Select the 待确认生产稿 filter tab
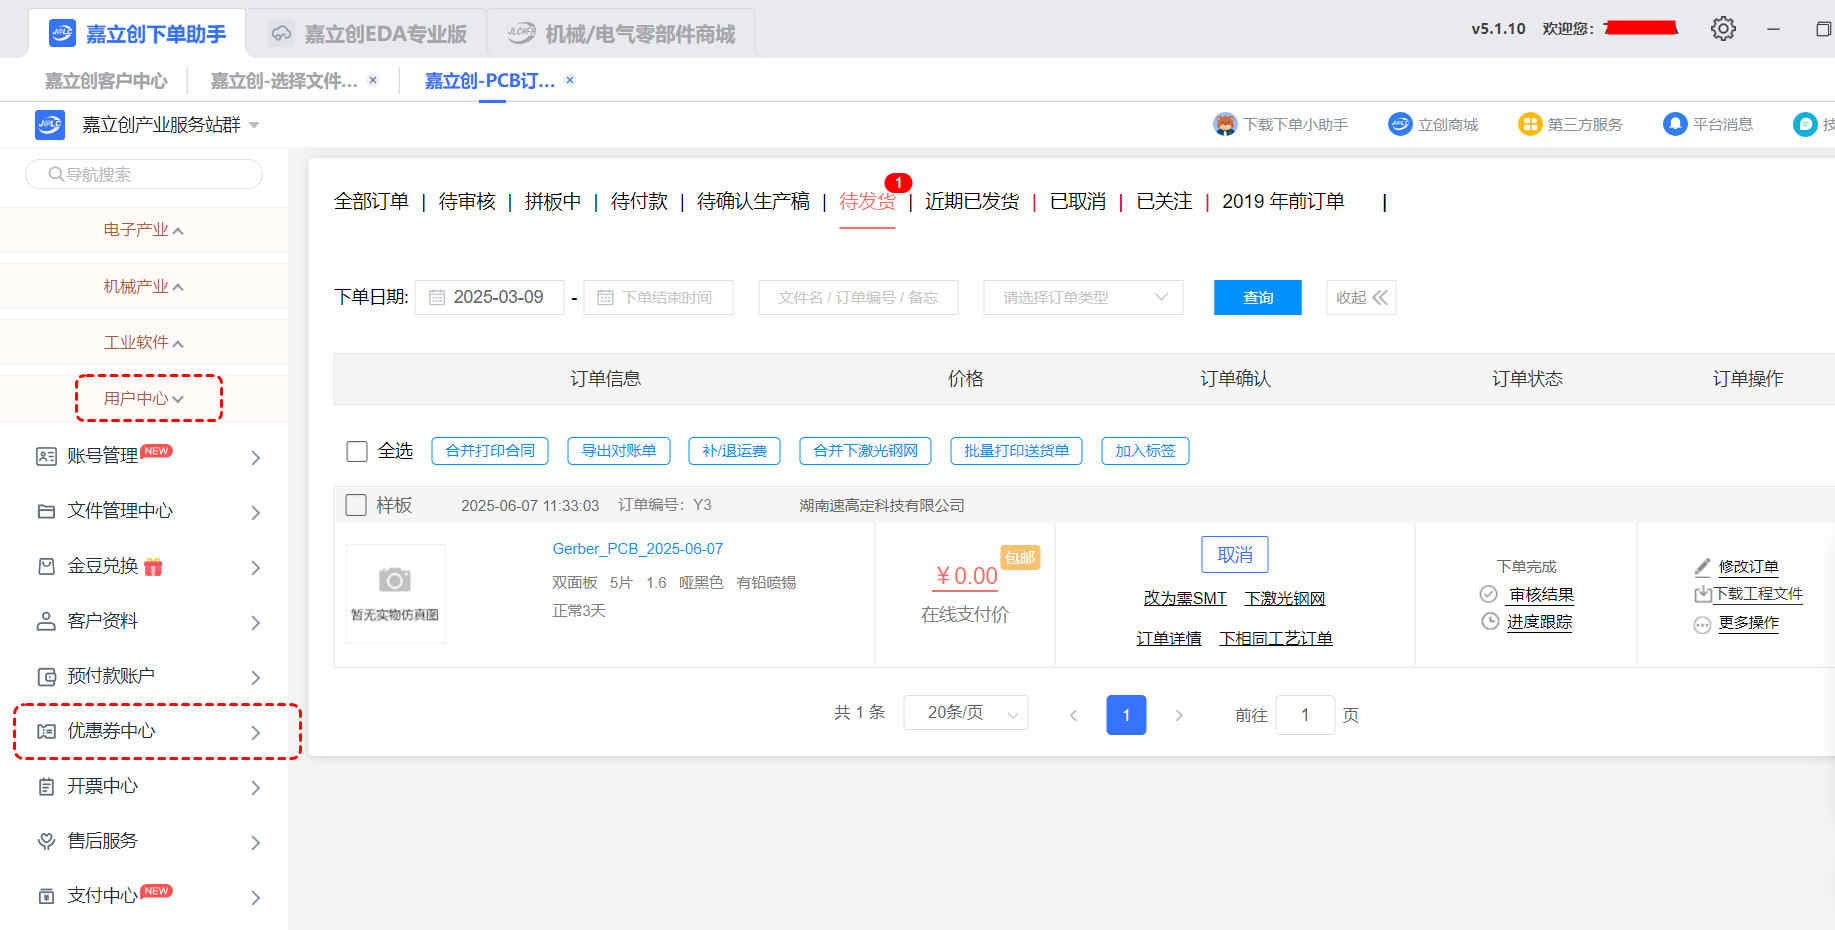 tap(753, 201)
